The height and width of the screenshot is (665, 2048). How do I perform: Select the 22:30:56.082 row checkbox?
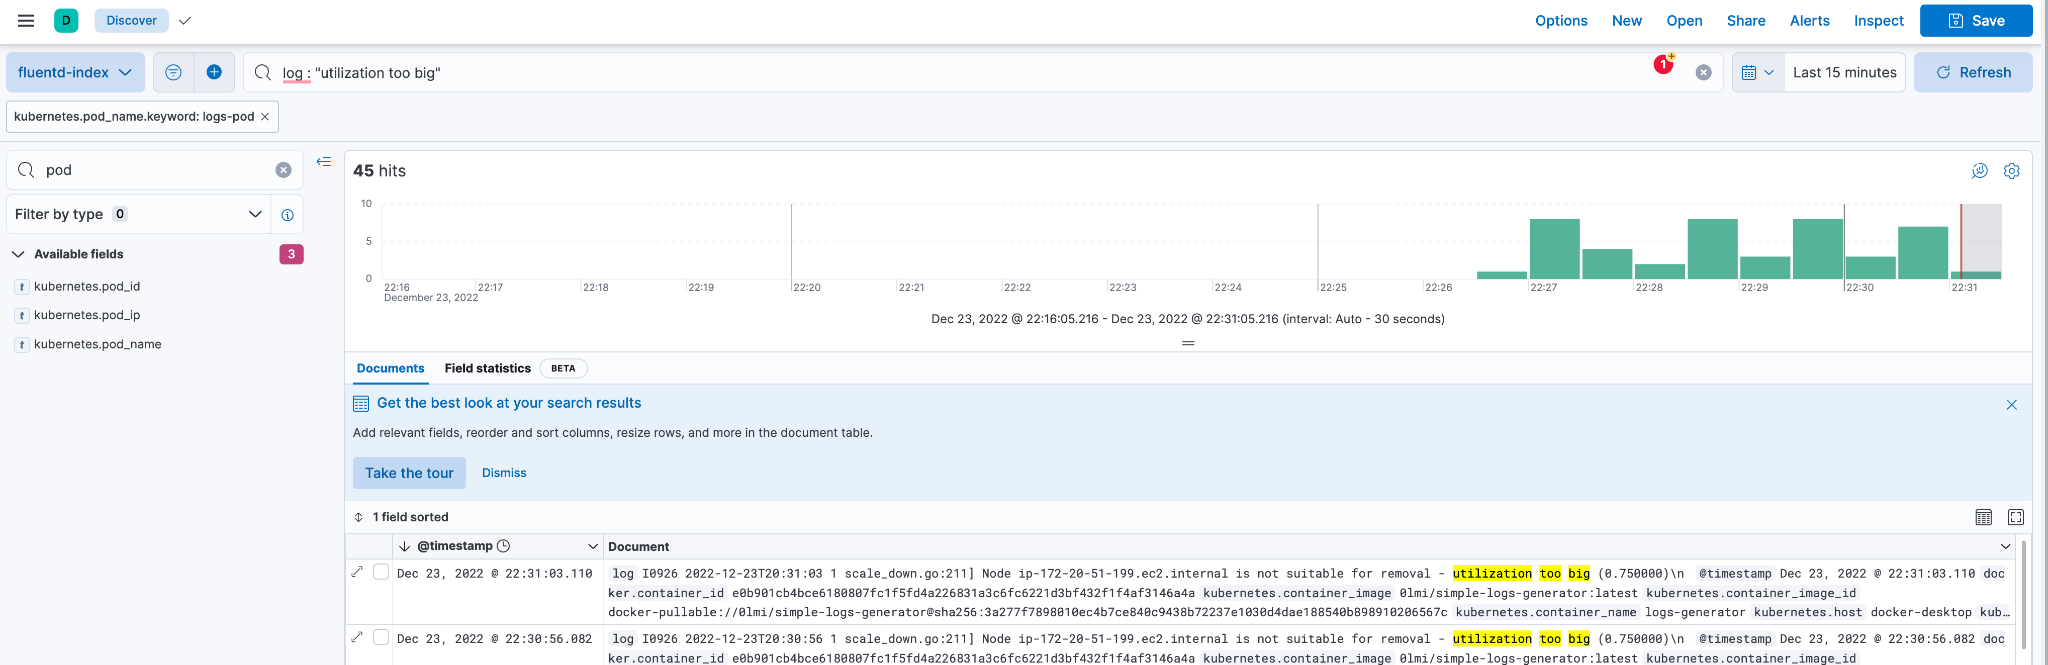[381, 637]
